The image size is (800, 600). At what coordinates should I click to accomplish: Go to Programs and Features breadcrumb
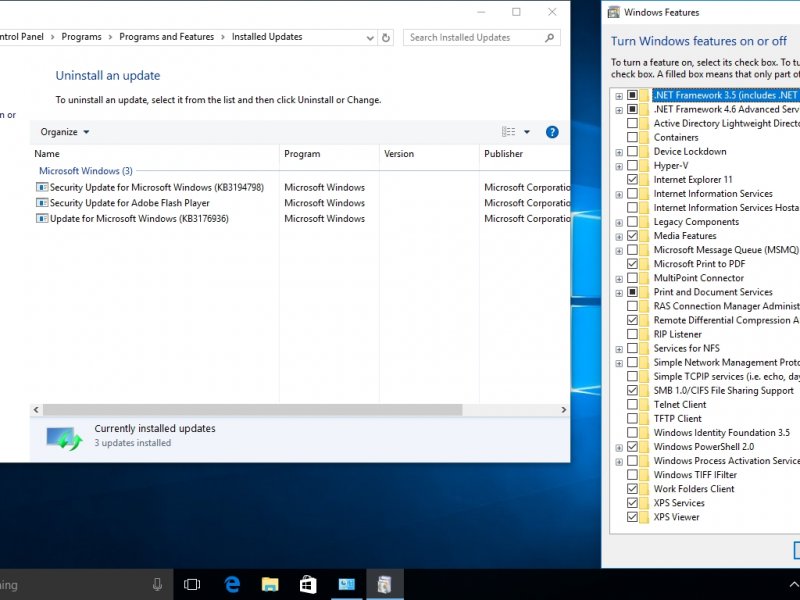pyautogui.click(x=167, y=37)
